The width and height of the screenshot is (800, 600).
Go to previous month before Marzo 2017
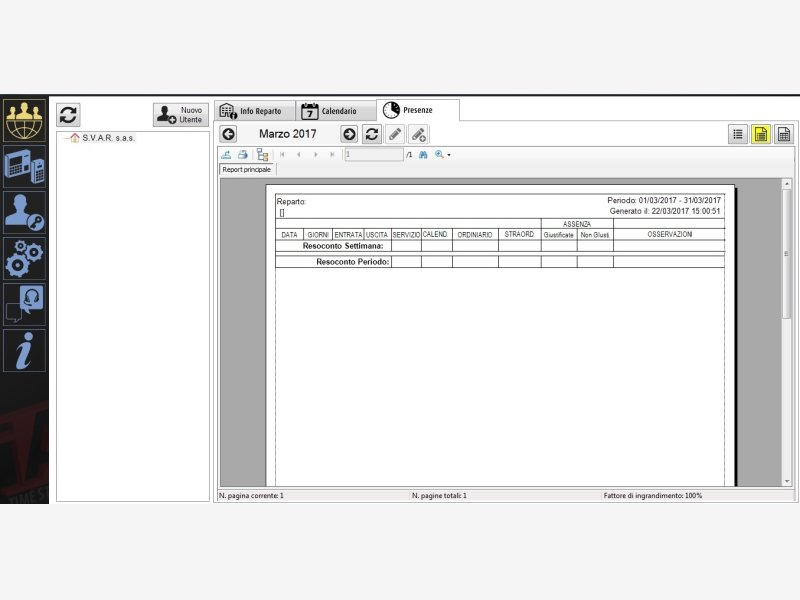click(x=229, y=134)
